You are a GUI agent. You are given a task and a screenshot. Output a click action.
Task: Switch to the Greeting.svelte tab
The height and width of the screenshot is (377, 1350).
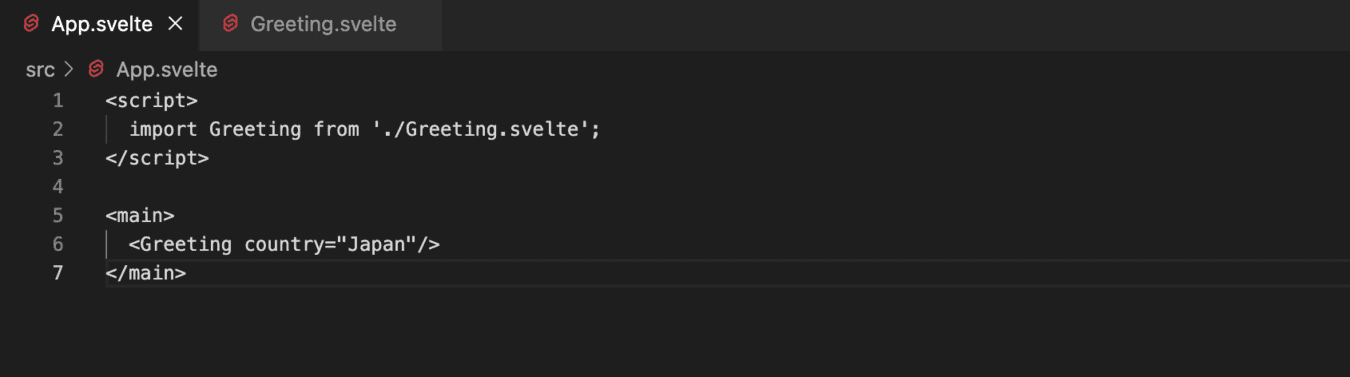(321, 24)
